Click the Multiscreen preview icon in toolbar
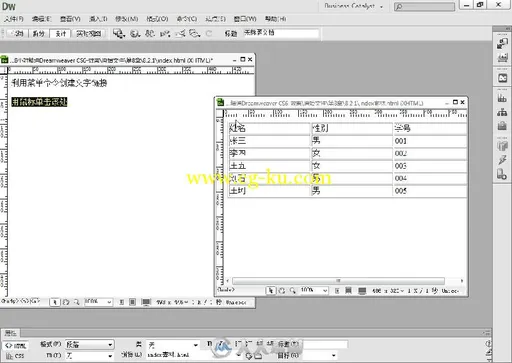Image resolution: width=512 pixels, height=363 pixels. pos(119,33)
